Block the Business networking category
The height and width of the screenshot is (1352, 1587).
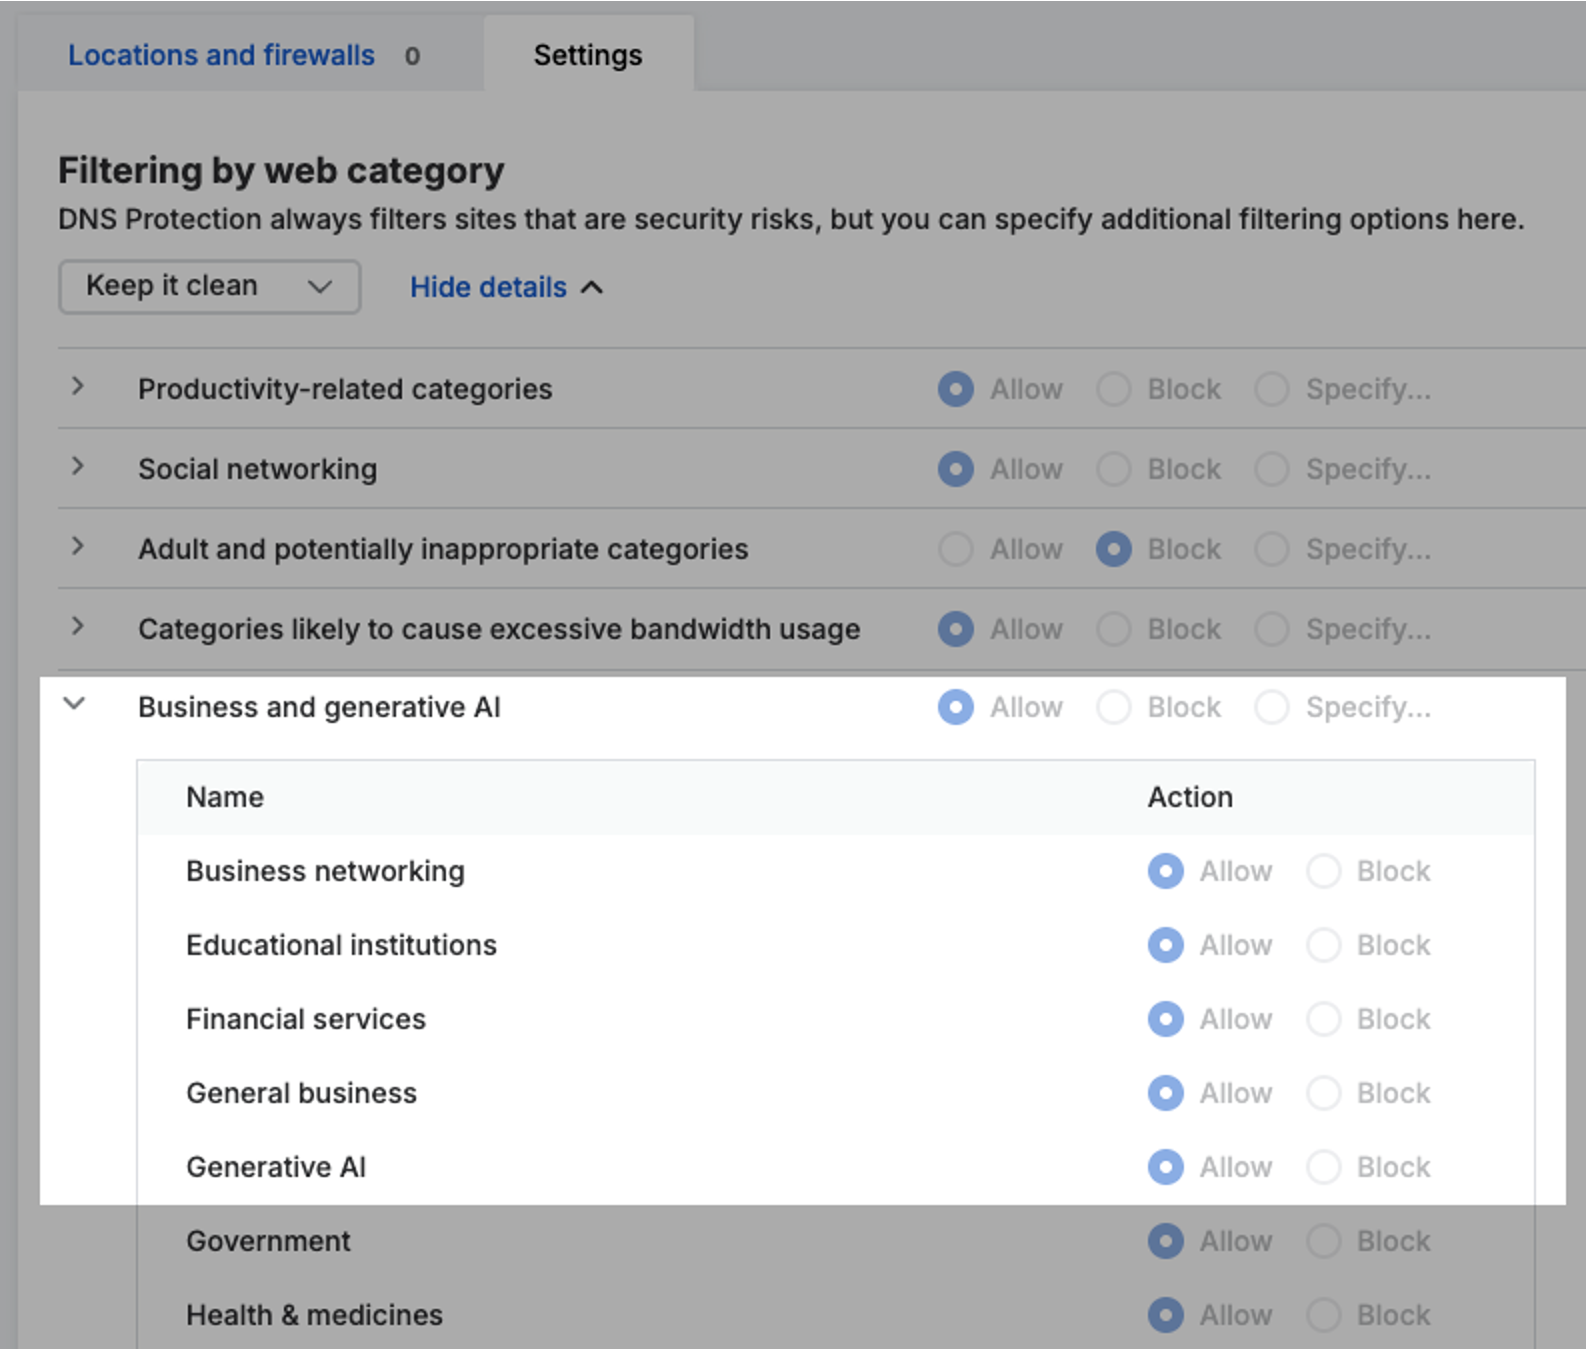click(x=1323, y=871)
